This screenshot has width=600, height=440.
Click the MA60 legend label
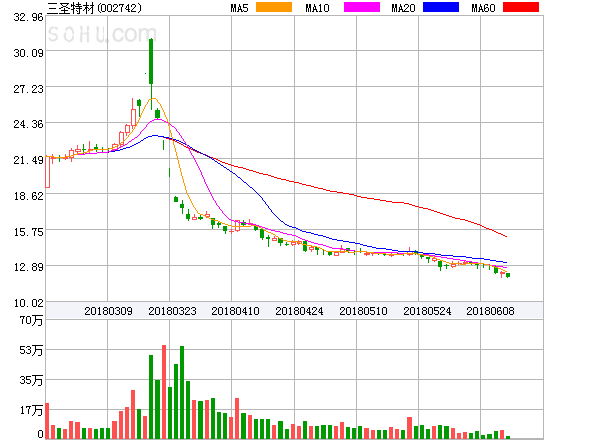pyautogui.click(x=483, y=8)
